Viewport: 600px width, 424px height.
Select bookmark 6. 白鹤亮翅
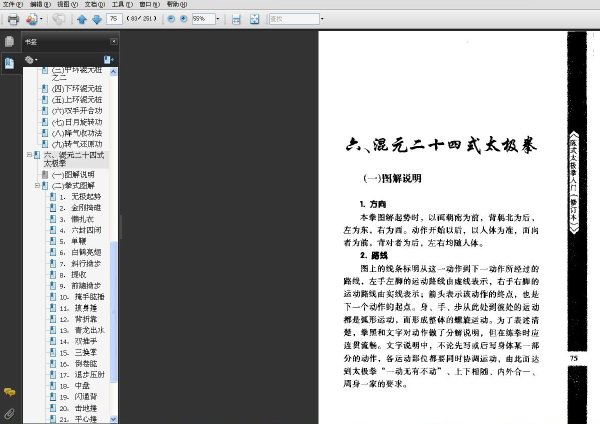click(x=80, y=252)
